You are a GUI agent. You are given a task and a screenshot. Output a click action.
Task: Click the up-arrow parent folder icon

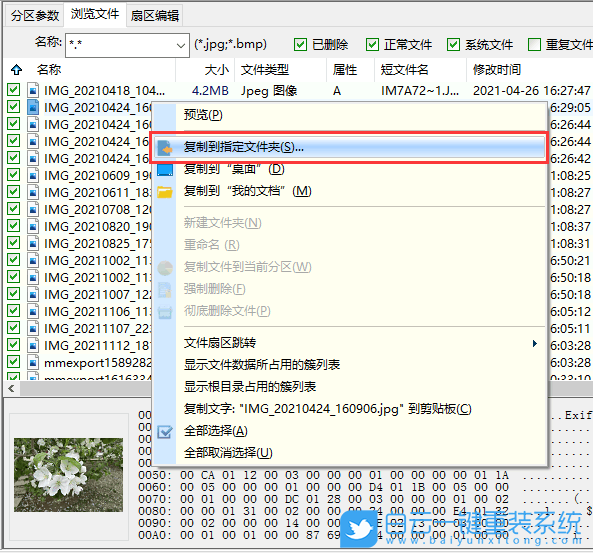tap(17, 70)
